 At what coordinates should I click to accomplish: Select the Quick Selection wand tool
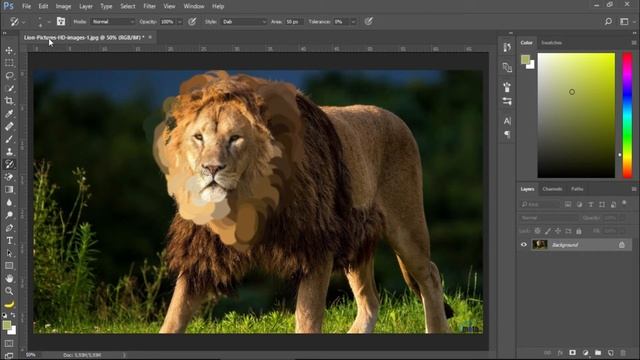9,88
